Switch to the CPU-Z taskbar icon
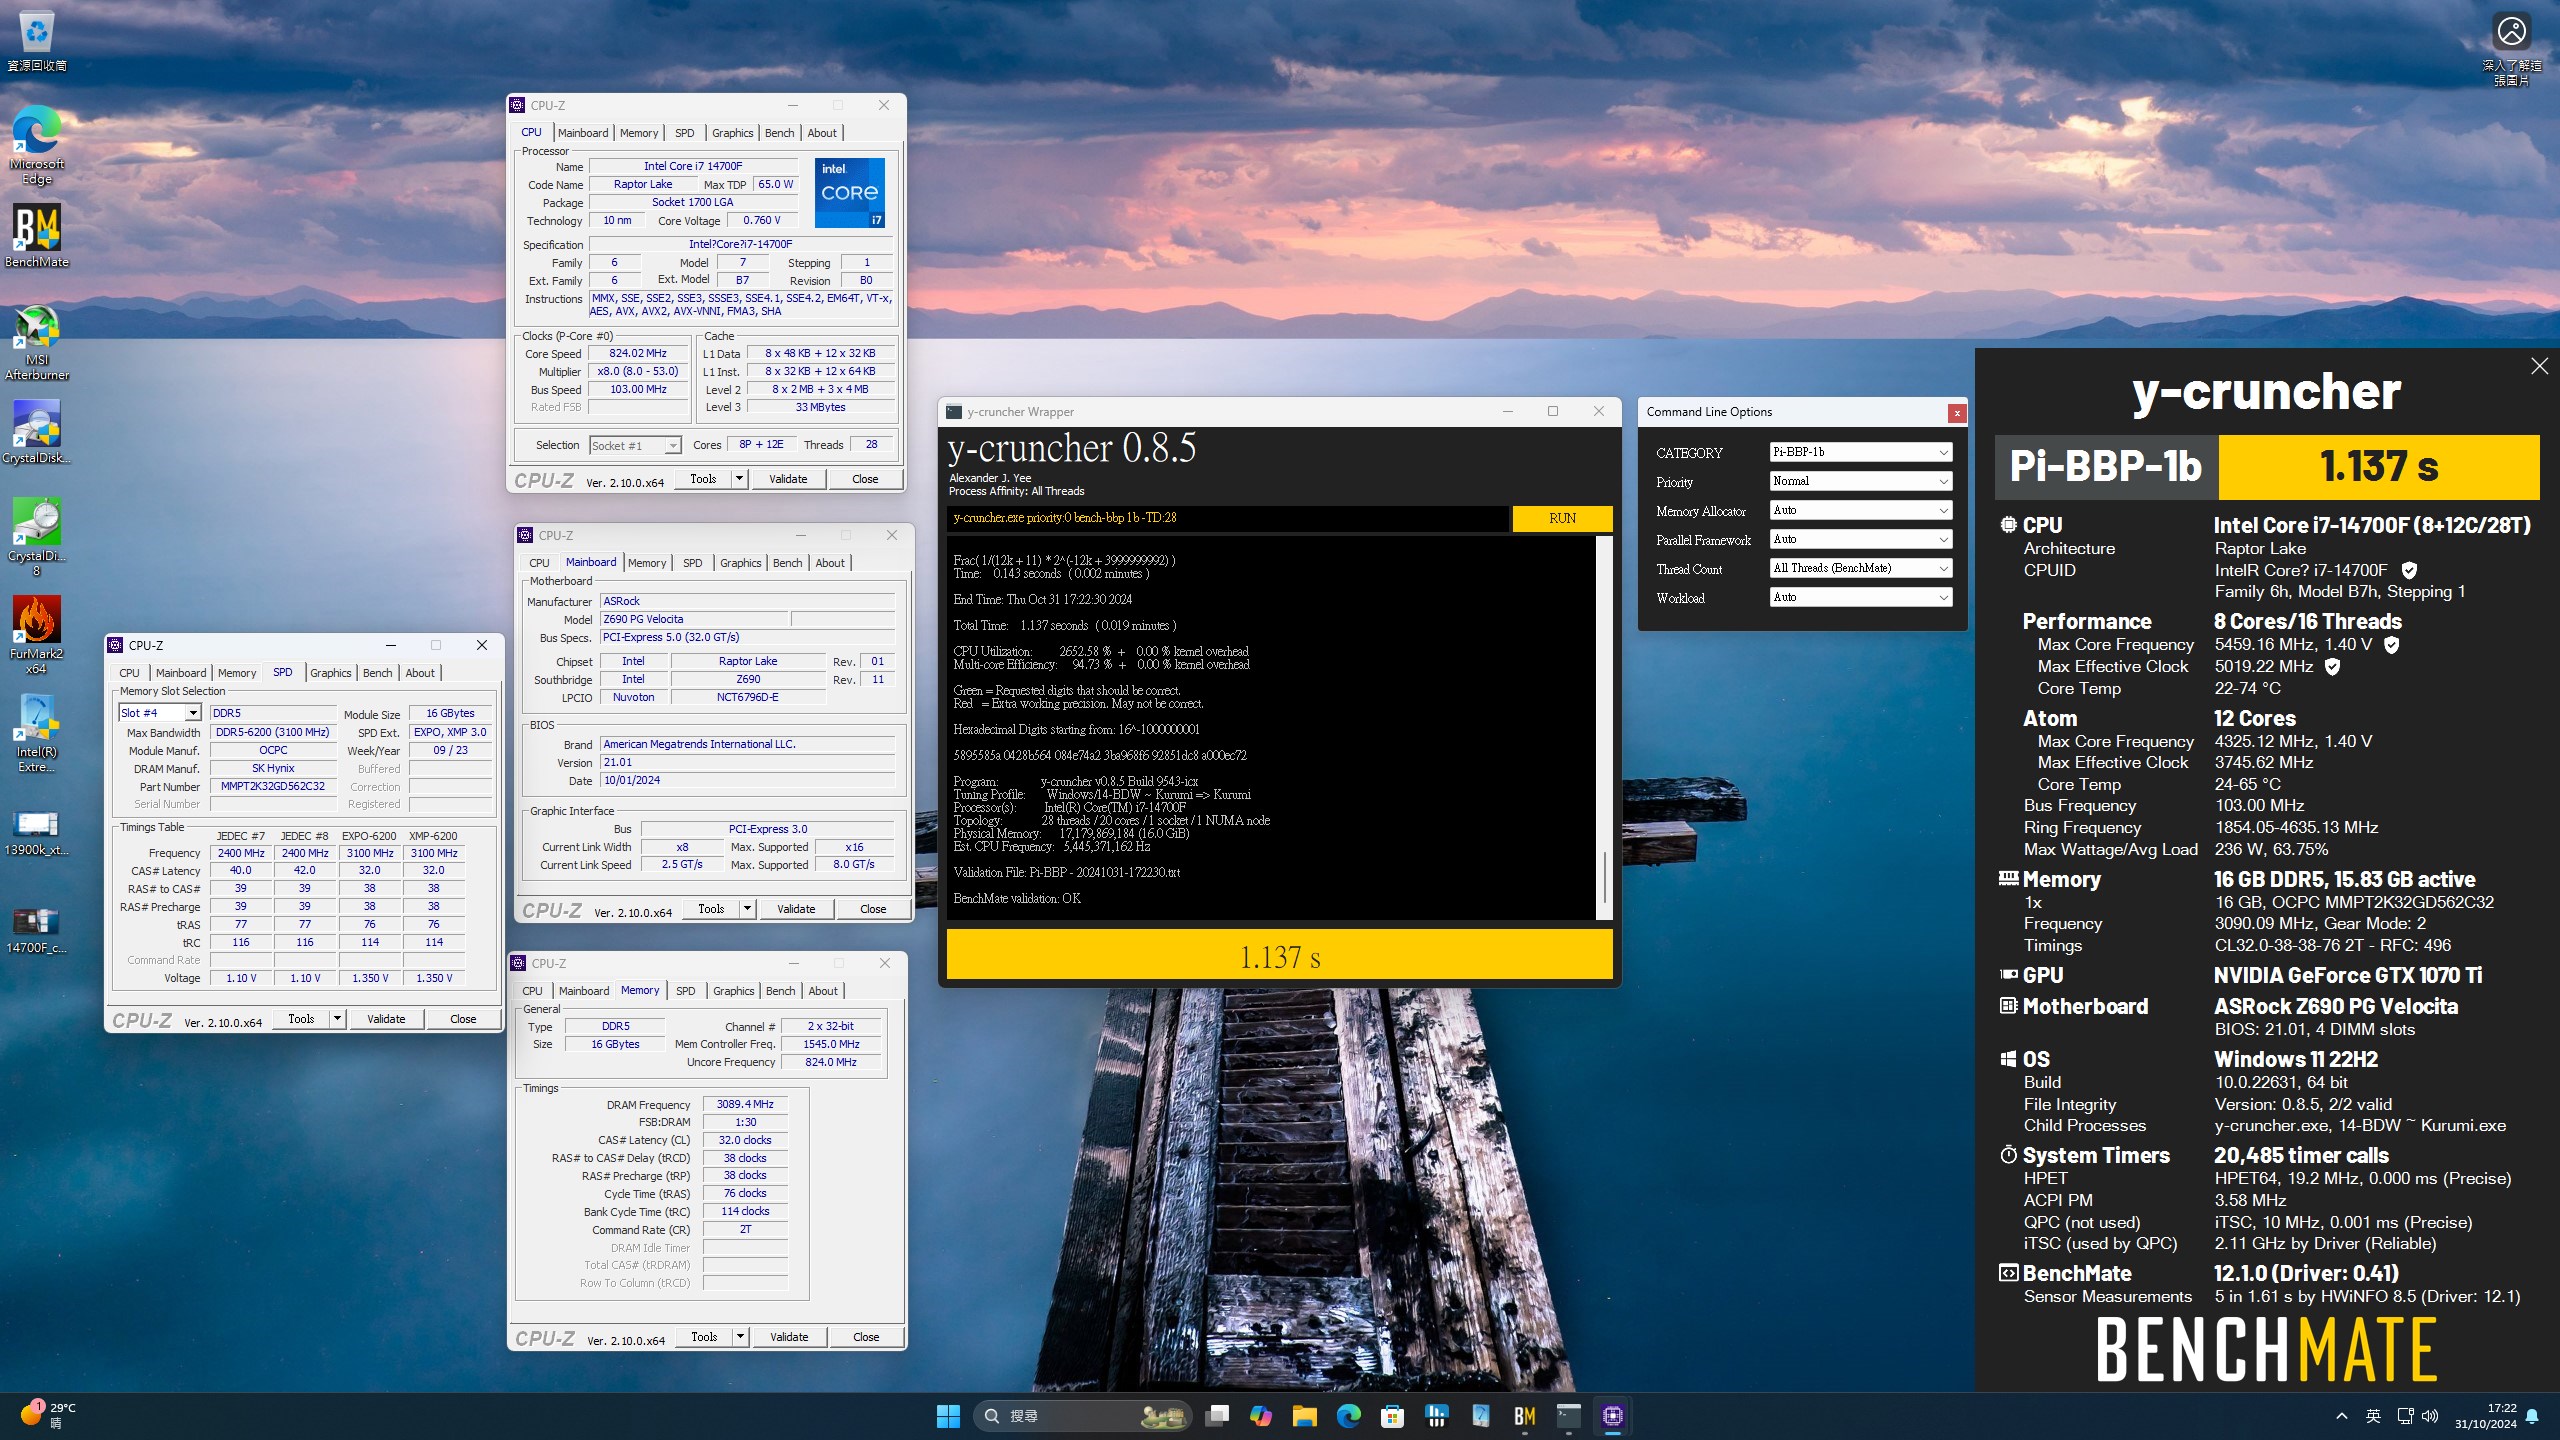The height and width of the screenshot is (1440, 2560). coord(1612,1416)
